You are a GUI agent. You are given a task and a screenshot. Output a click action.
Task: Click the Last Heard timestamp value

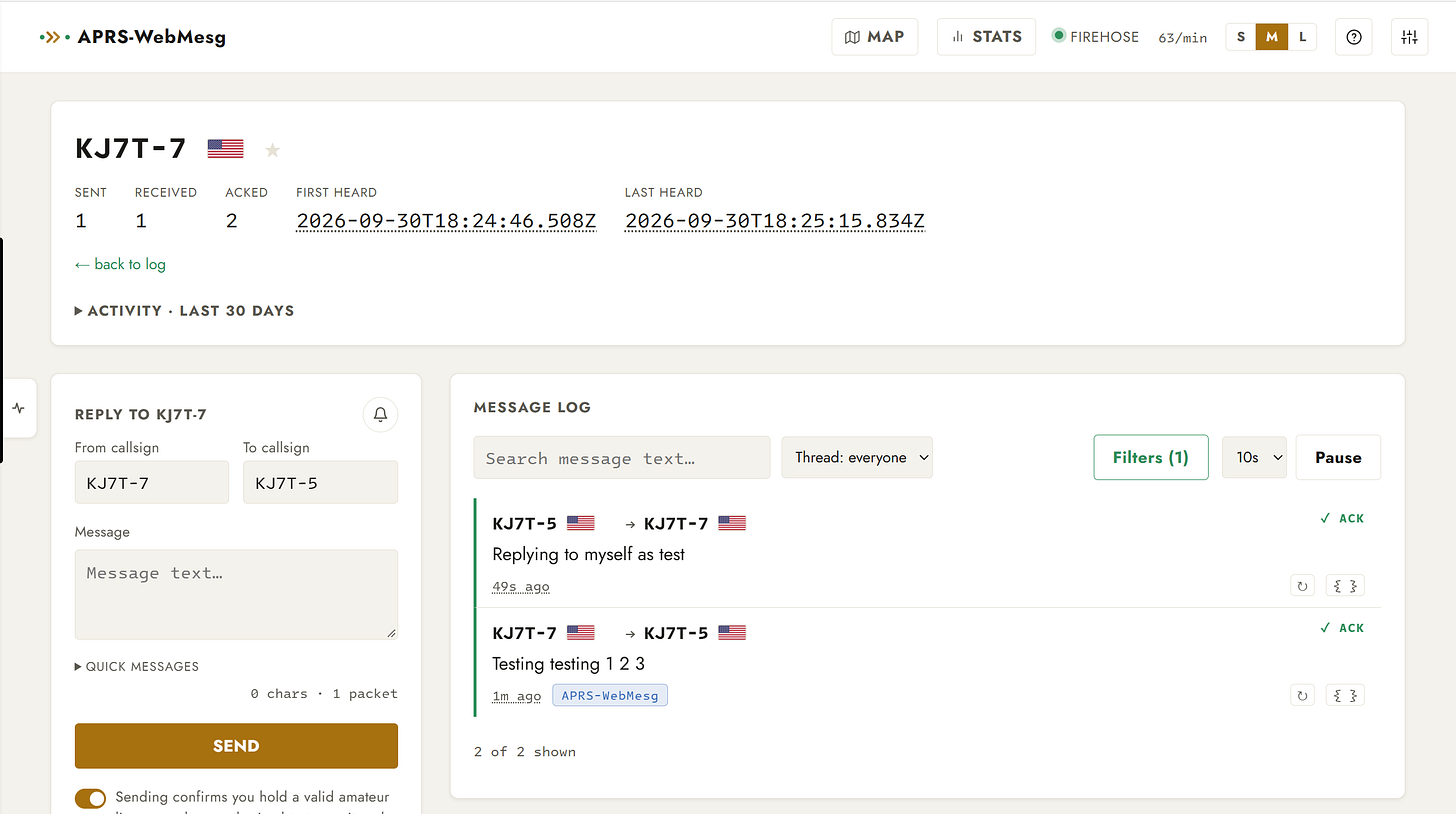point(775,221)
